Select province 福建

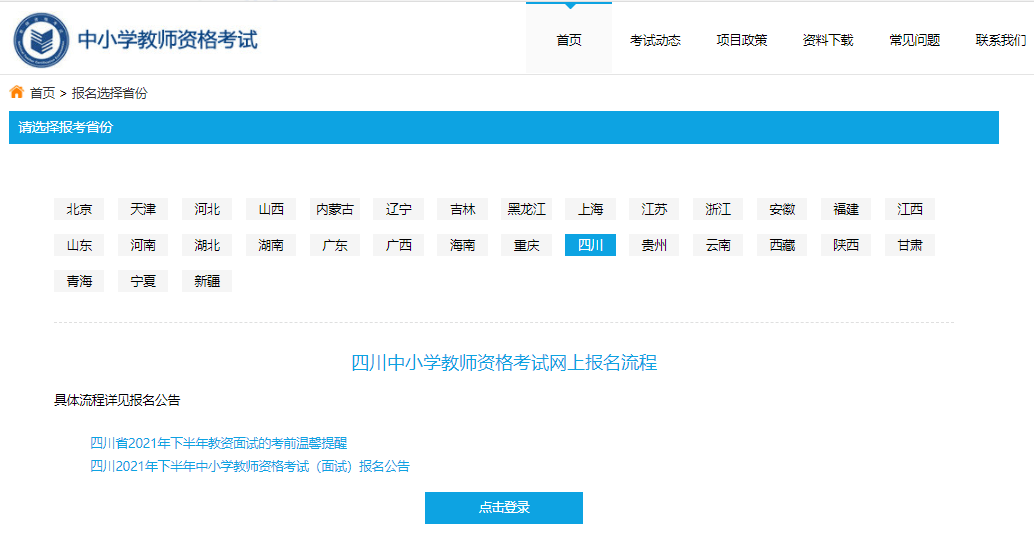click(846, 209)
